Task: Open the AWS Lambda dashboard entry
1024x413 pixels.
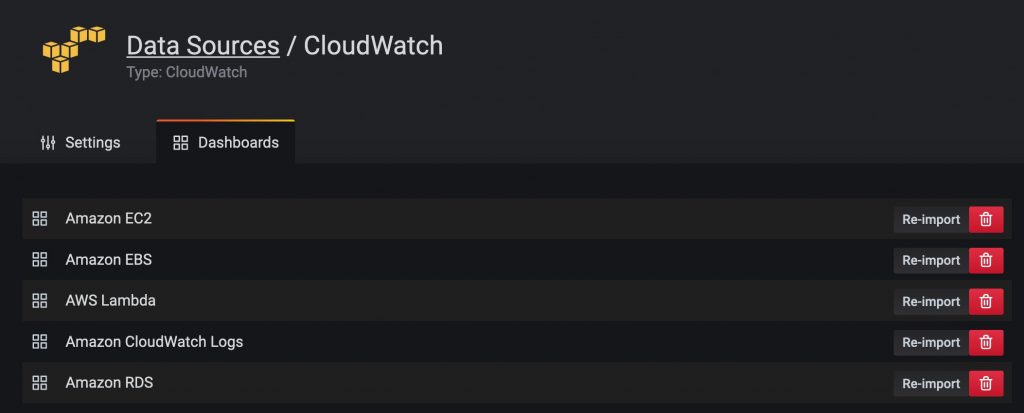Action: (110, 301)
